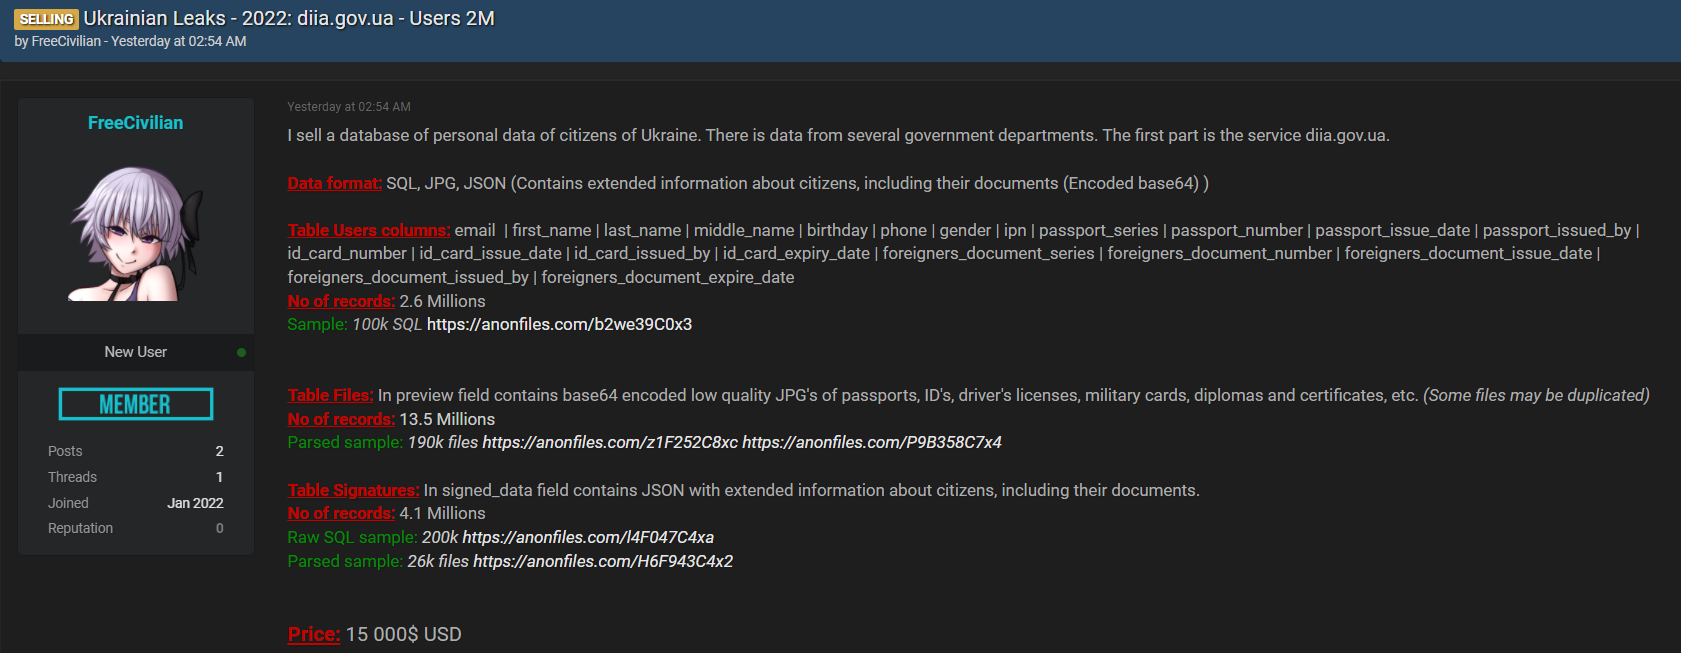Open the thread title Ukrainian Leaks - 2022
Viewport: 1681px width, 653px height.
289,18
